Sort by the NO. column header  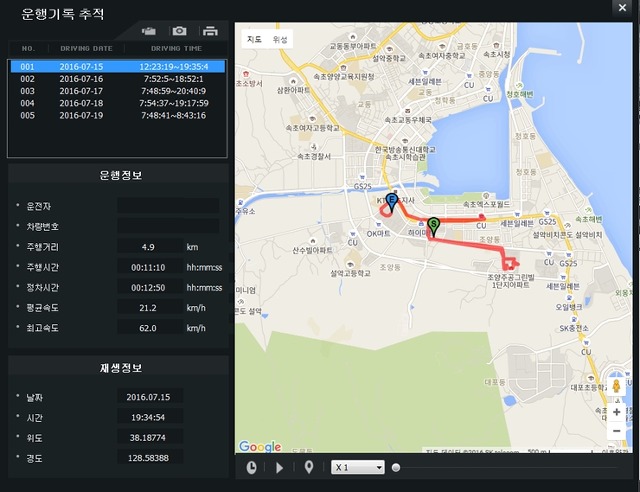tap(28, 49)
